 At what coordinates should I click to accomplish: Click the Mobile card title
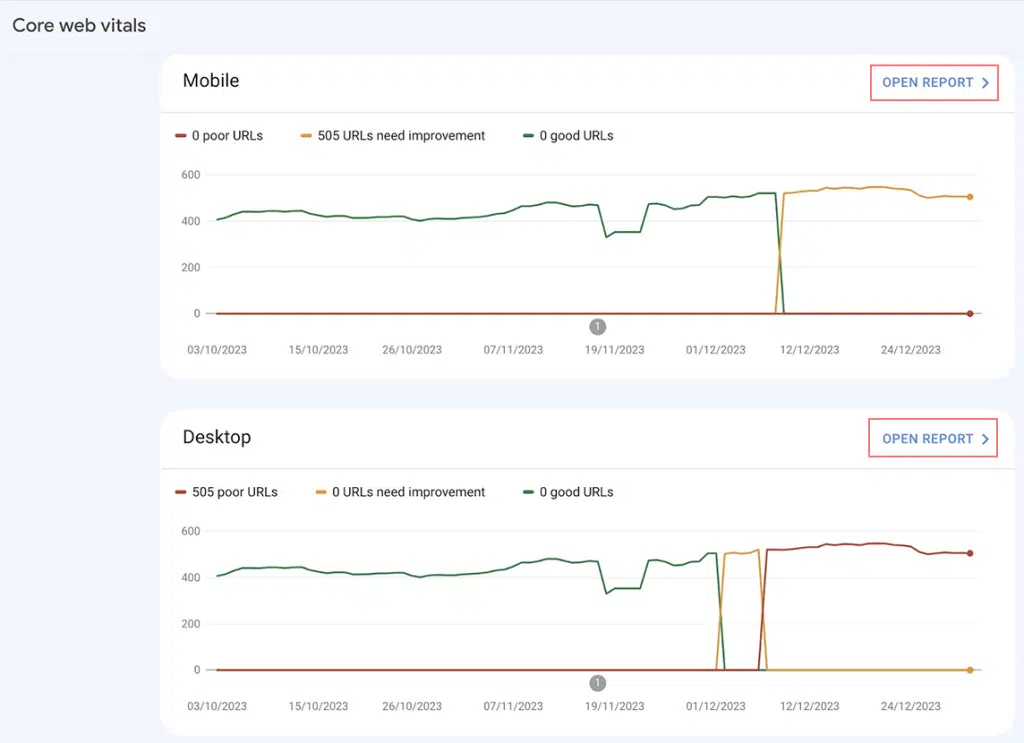tap(211, 80)
